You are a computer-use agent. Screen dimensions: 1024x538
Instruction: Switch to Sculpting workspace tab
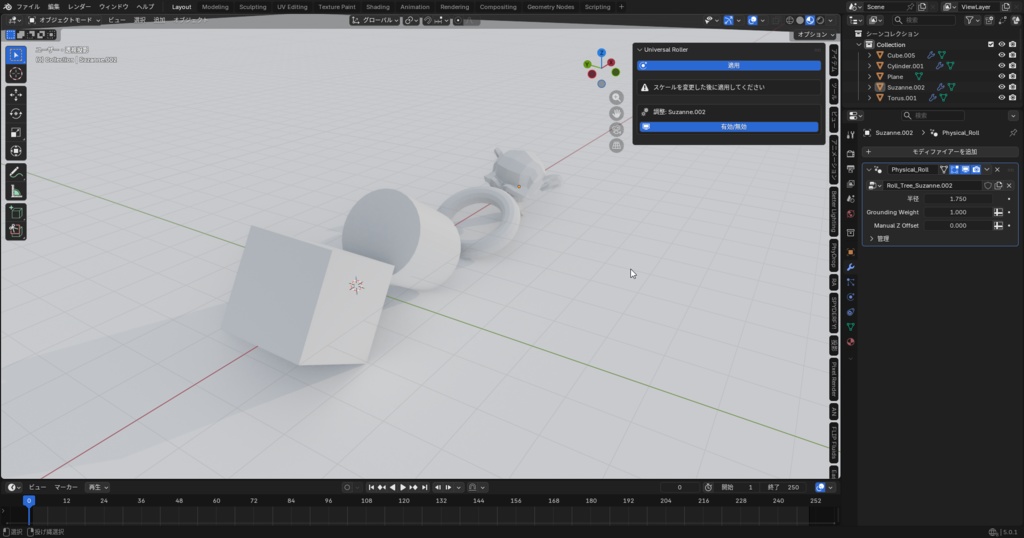[253, 7]
